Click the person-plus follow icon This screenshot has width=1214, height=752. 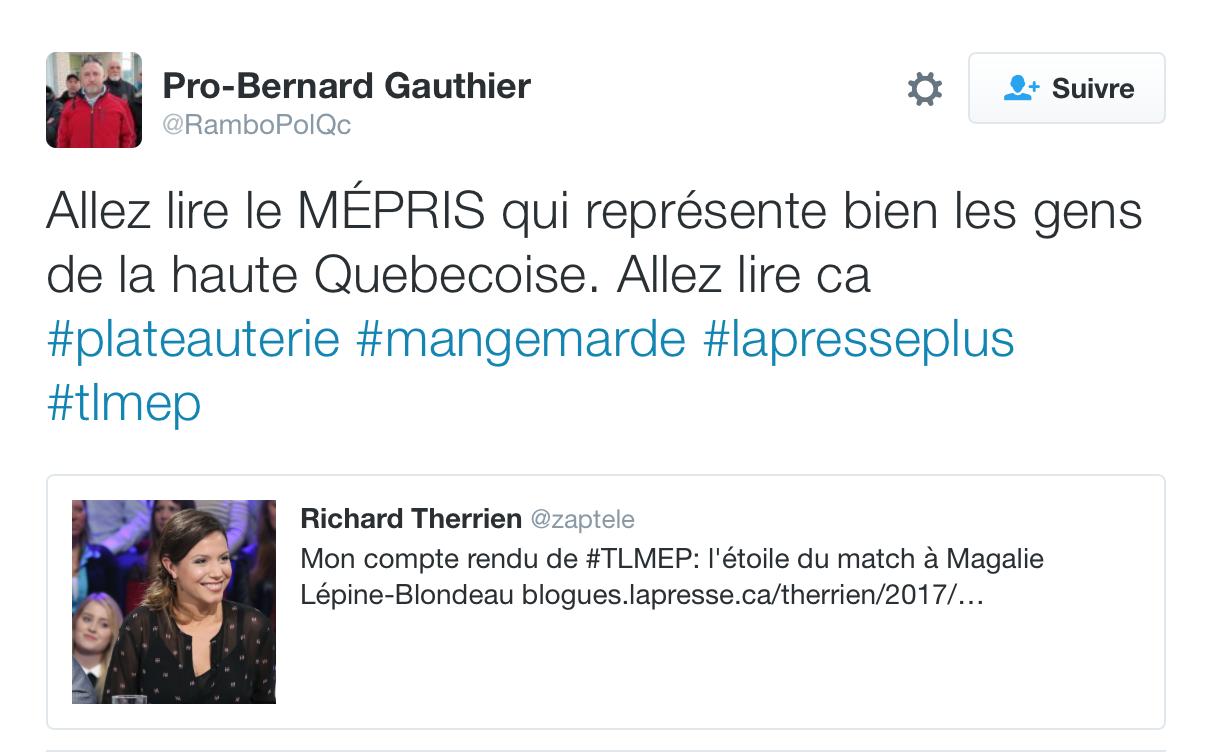[x=1021, y=88]
